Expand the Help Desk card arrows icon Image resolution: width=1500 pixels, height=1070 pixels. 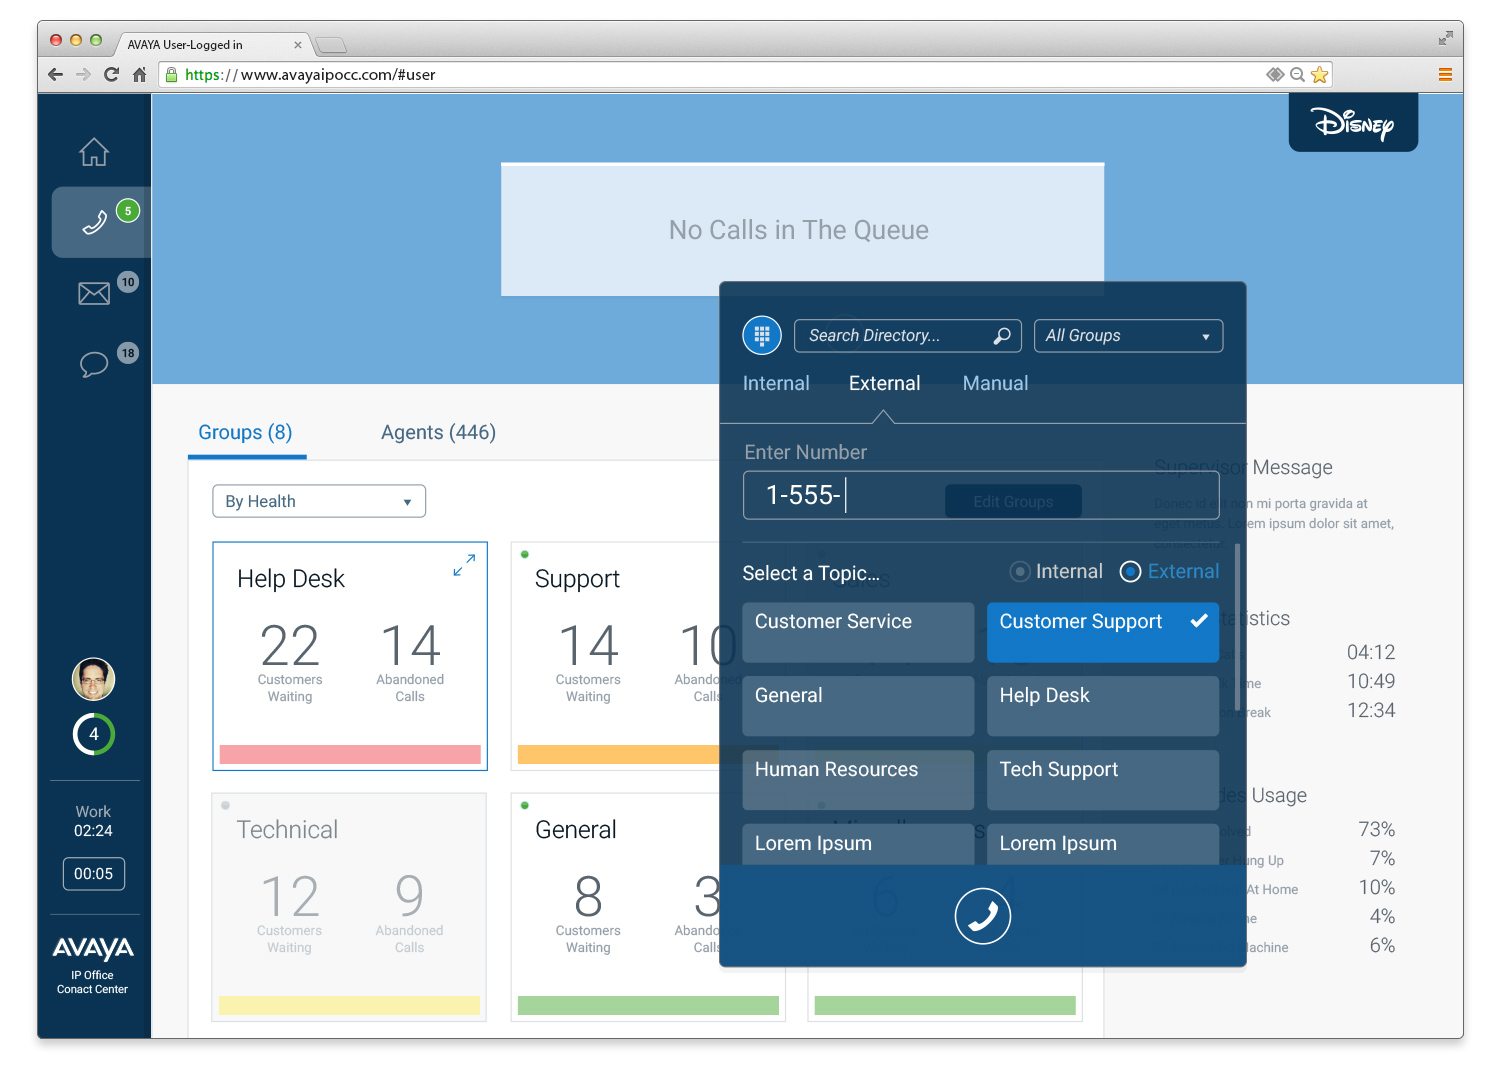coord(464,565)
